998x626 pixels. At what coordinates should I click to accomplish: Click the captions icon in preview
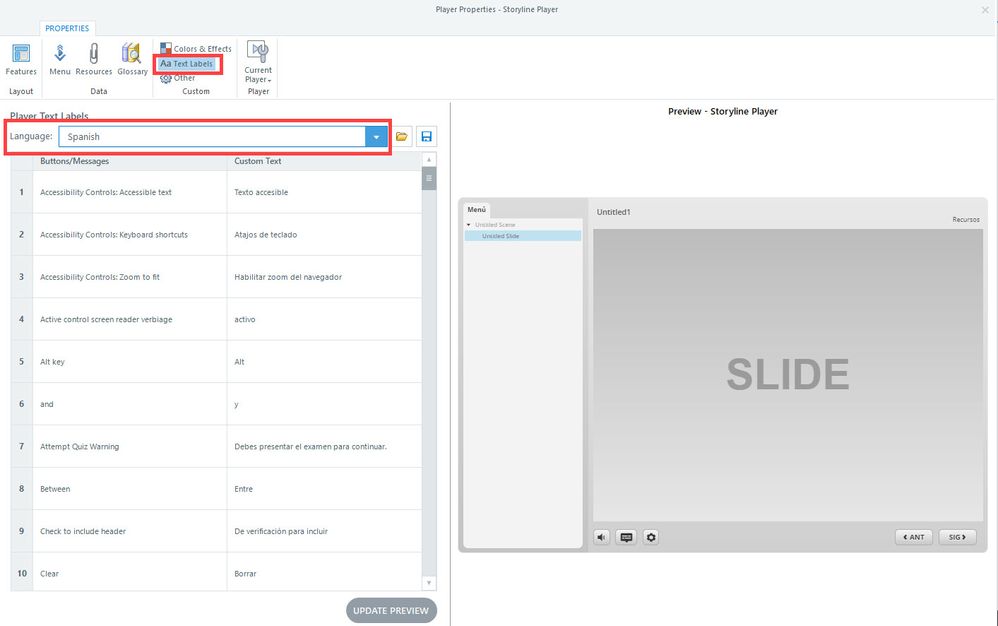(x=626, y=537)
